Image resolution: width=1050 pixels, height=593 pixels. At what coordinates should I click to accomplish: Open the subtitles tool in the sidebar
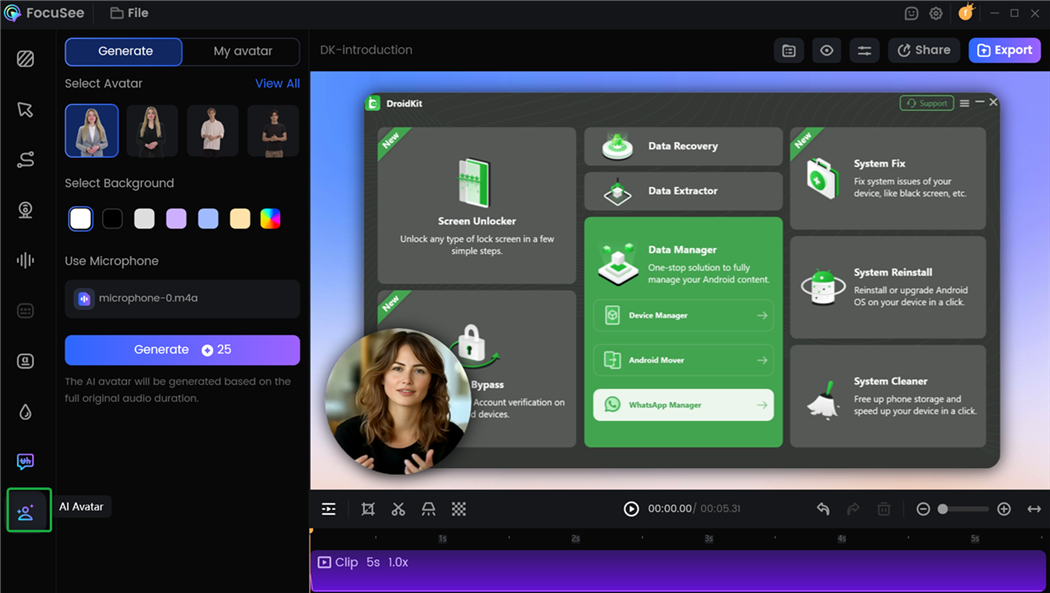[28, 310]
